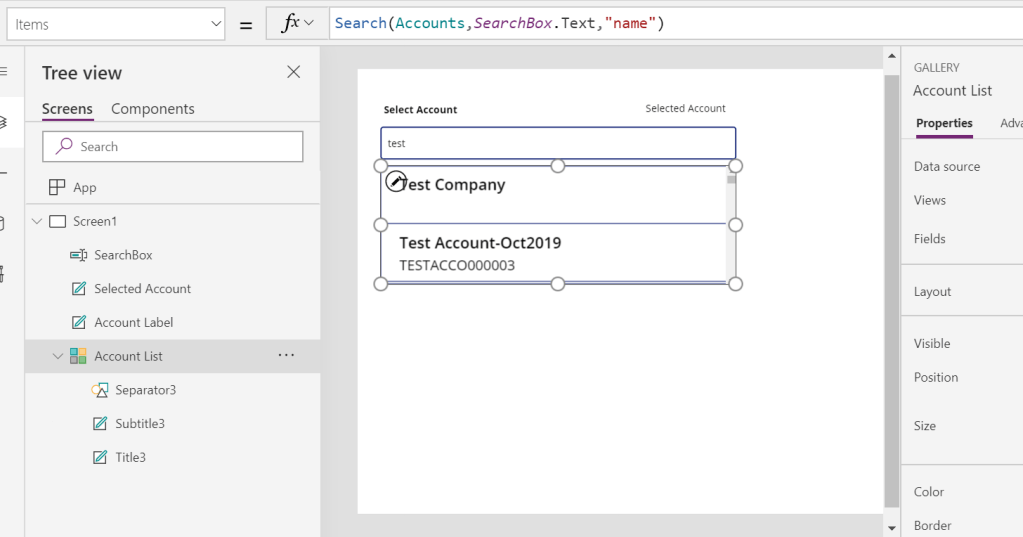Close the Tree view panel
This screenshot has height=537, width=1023.
tap(293, 72)
